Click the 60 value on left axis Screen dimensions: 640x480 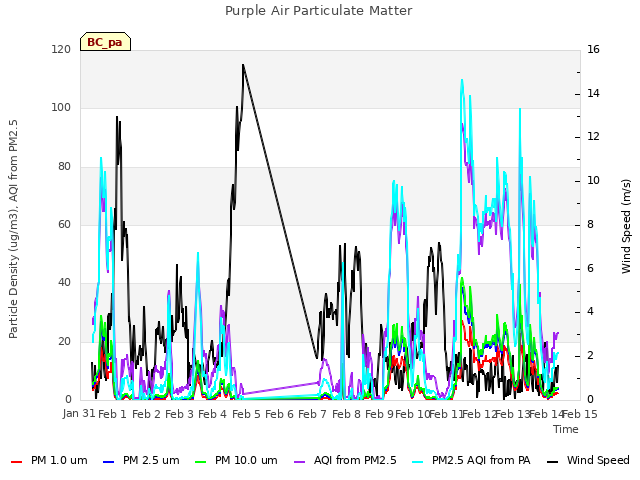pos(64,224)
